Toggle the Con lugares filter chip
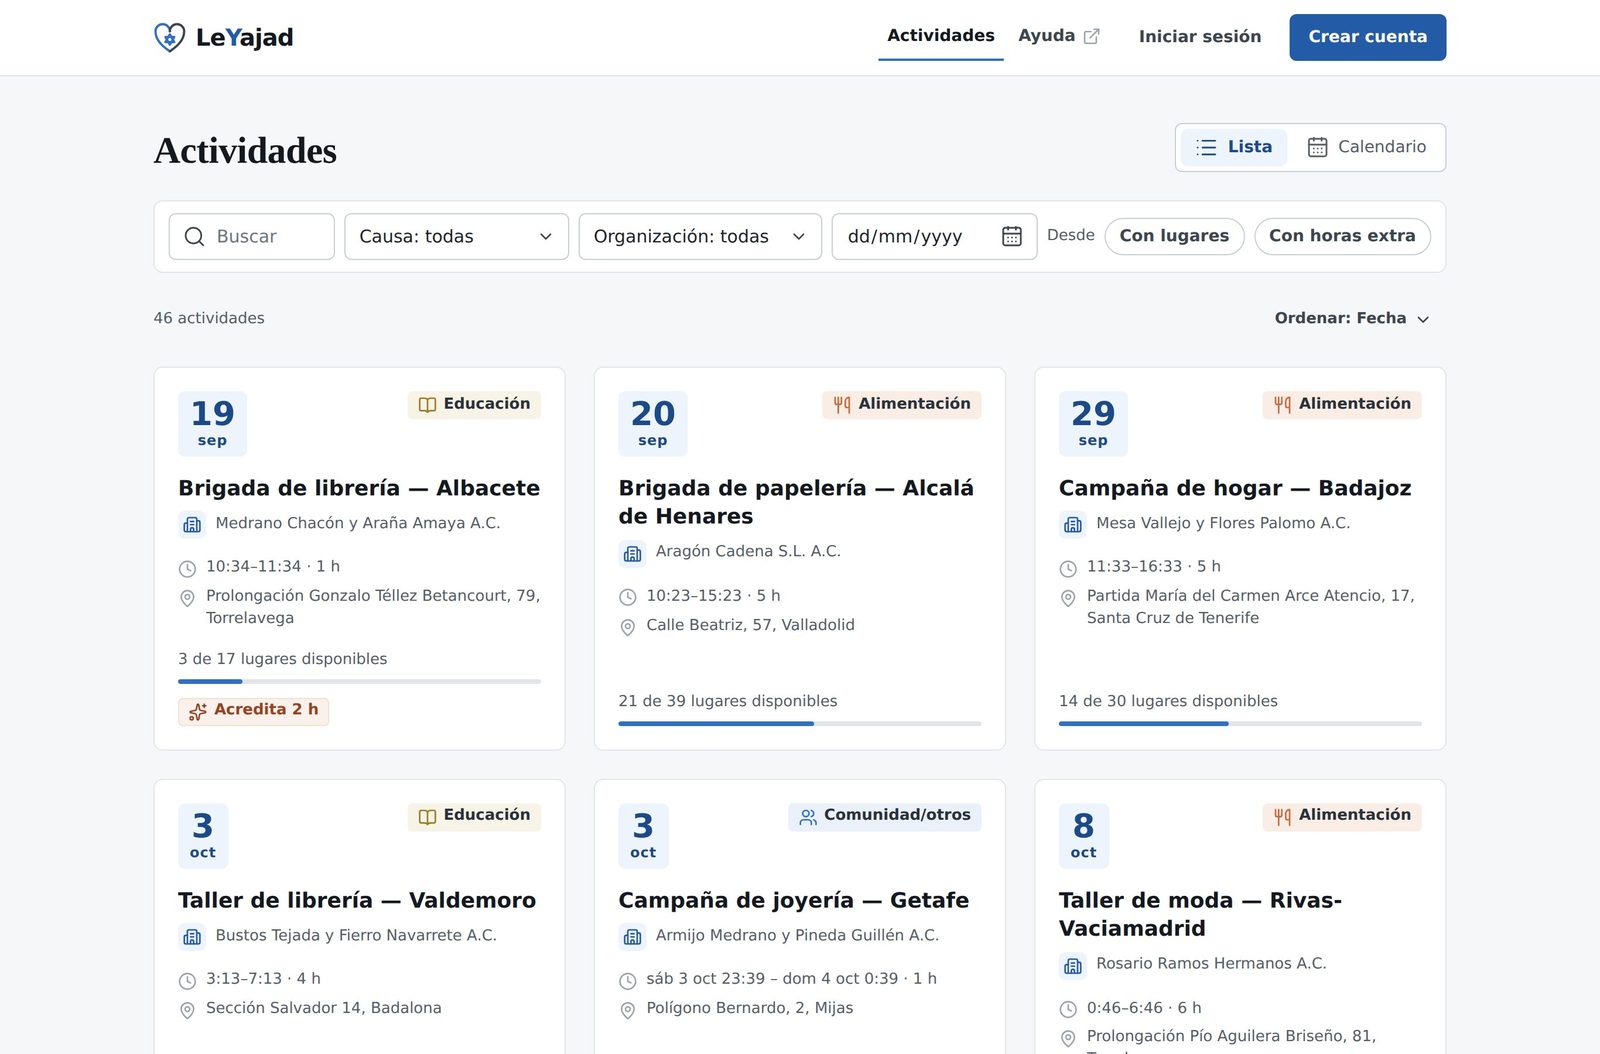Viewport: 1600px width, 1054px height. 1174,236
